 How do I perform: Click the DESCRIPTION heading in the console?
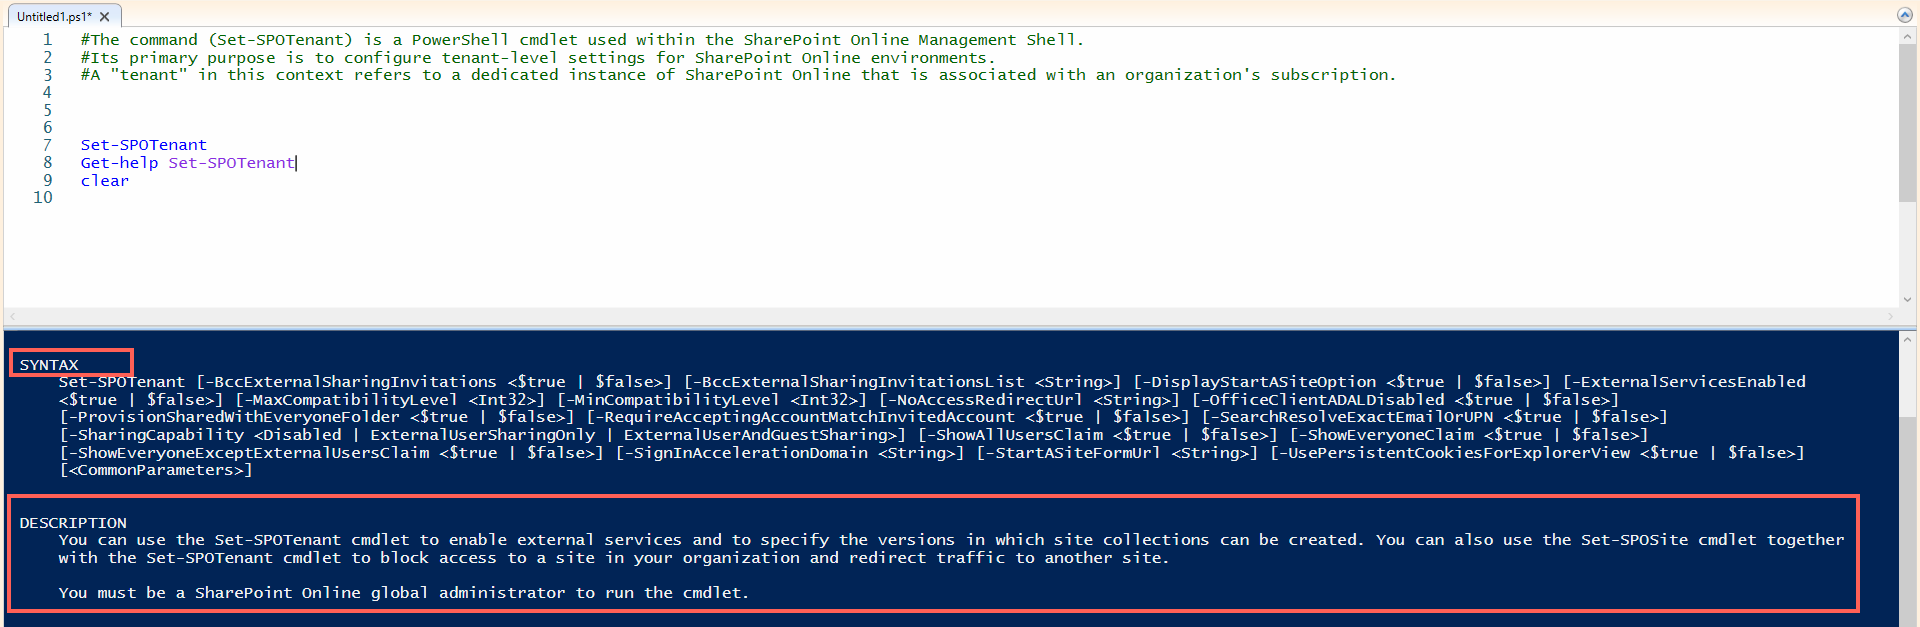(73, 523)
